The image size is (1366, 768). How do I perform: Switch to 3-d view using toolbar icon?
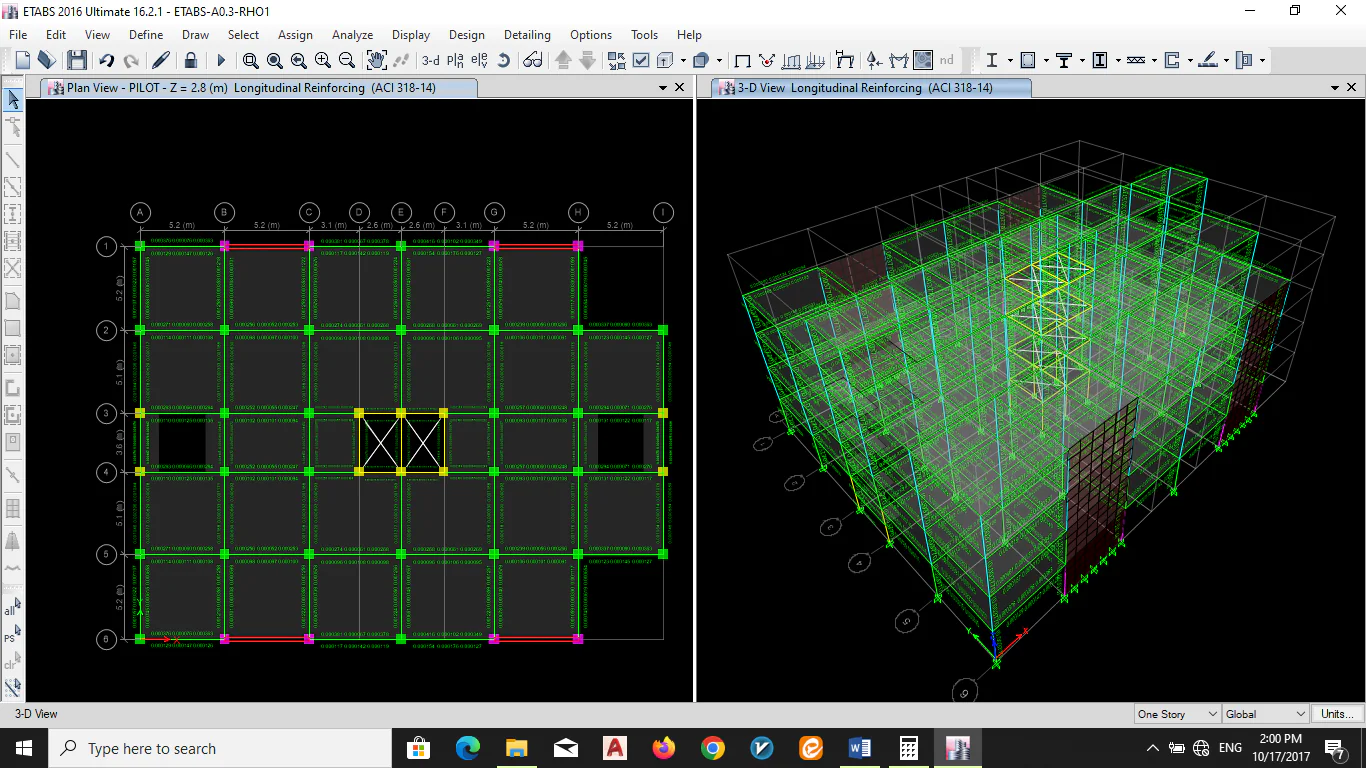pos(430,60)
